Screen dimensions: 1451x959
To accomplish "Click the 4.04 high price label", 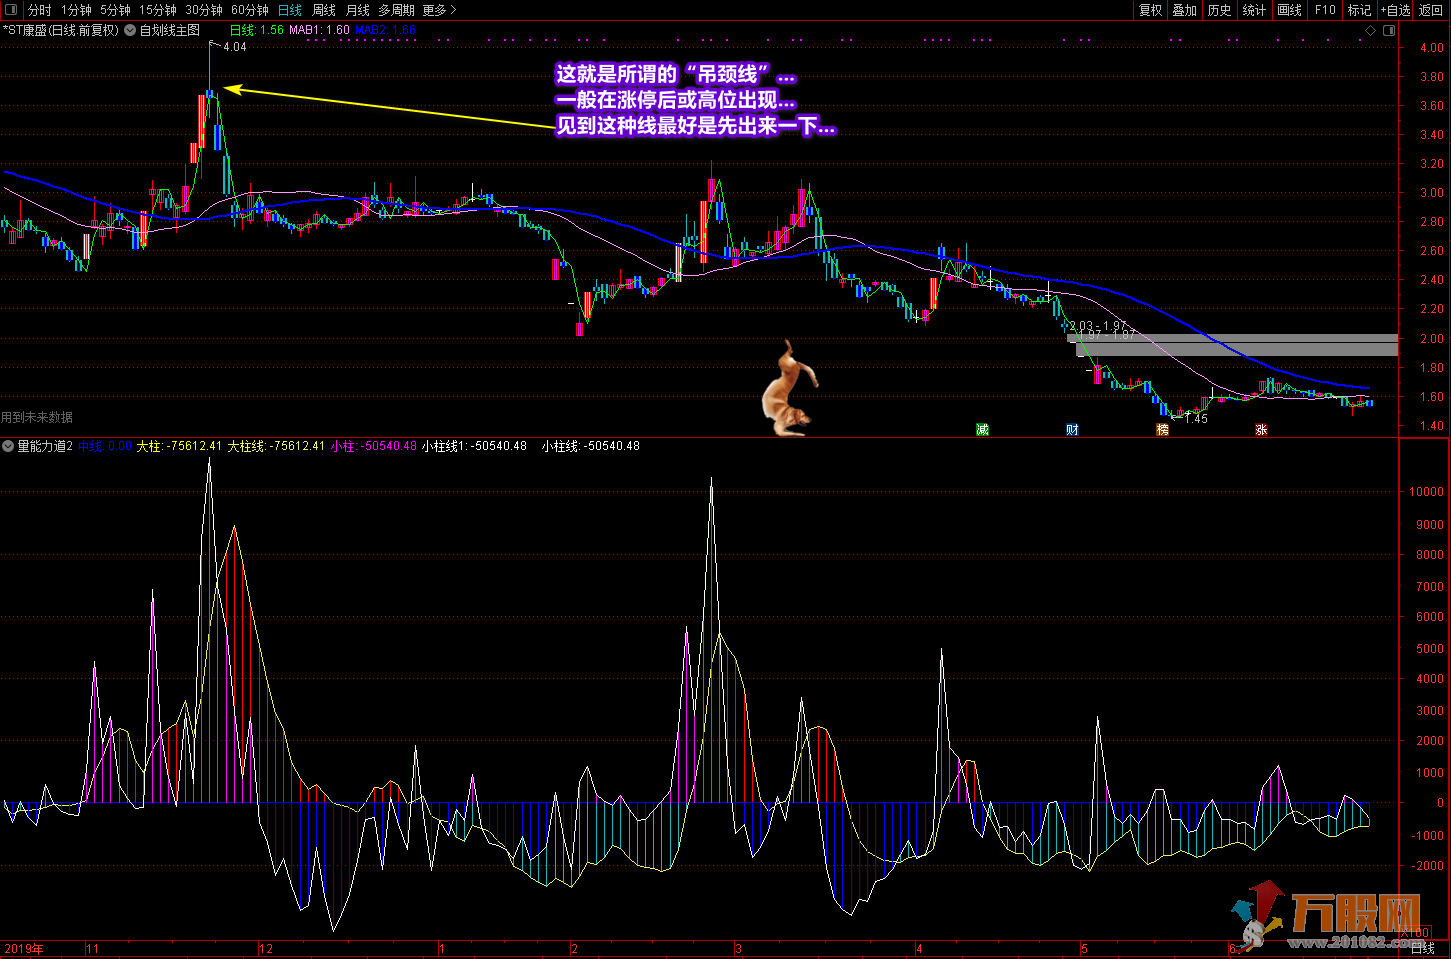I will pos(235,47).
